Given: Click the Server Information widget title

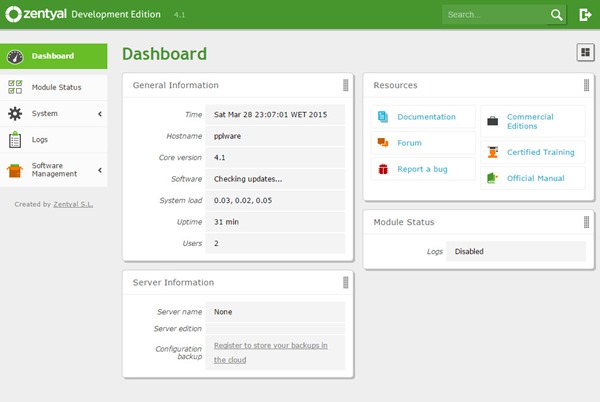Looking at the screenshot, I should 173,282.
